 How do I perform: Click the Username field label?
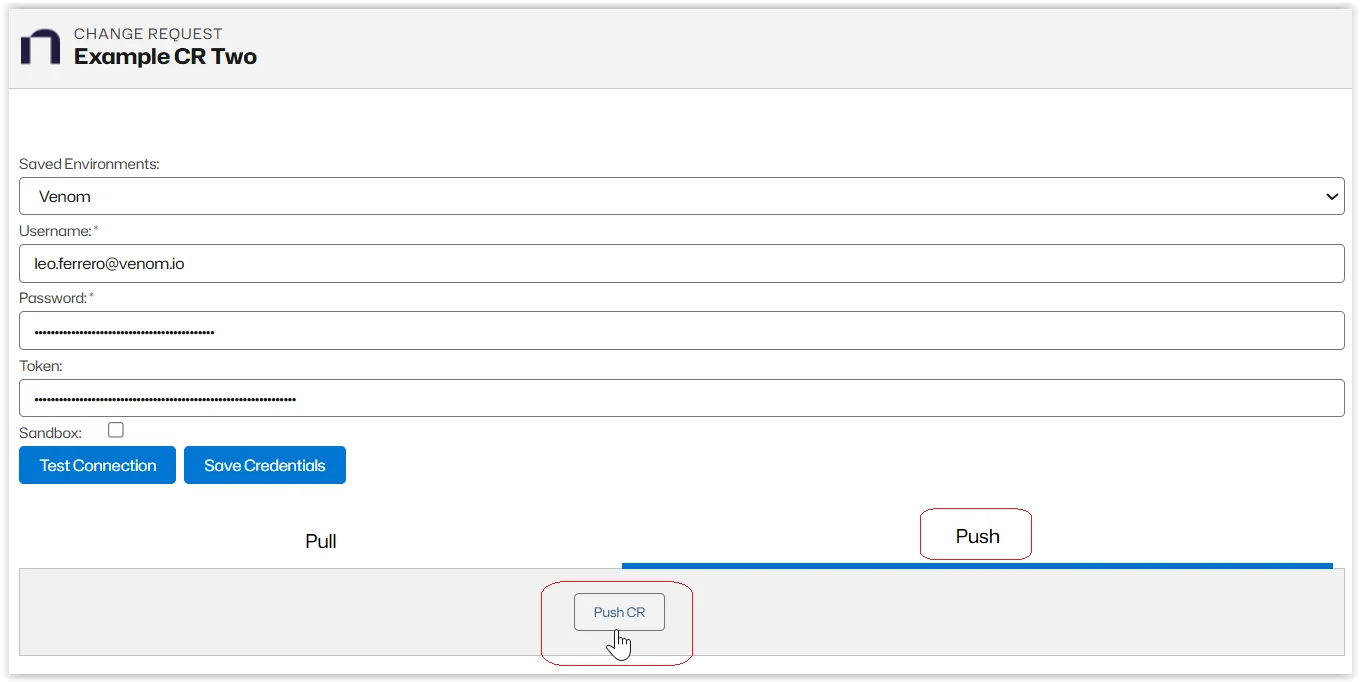pos(55,231)
